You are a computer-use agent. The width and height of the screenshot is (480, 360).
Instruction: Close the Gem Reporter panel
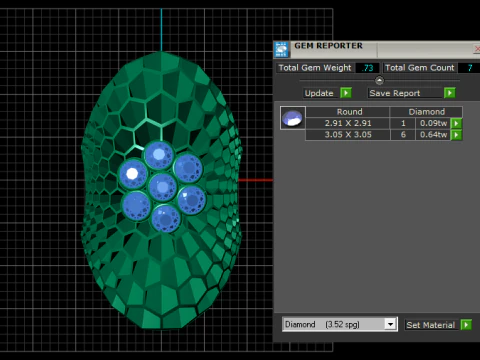pos(477,49)
